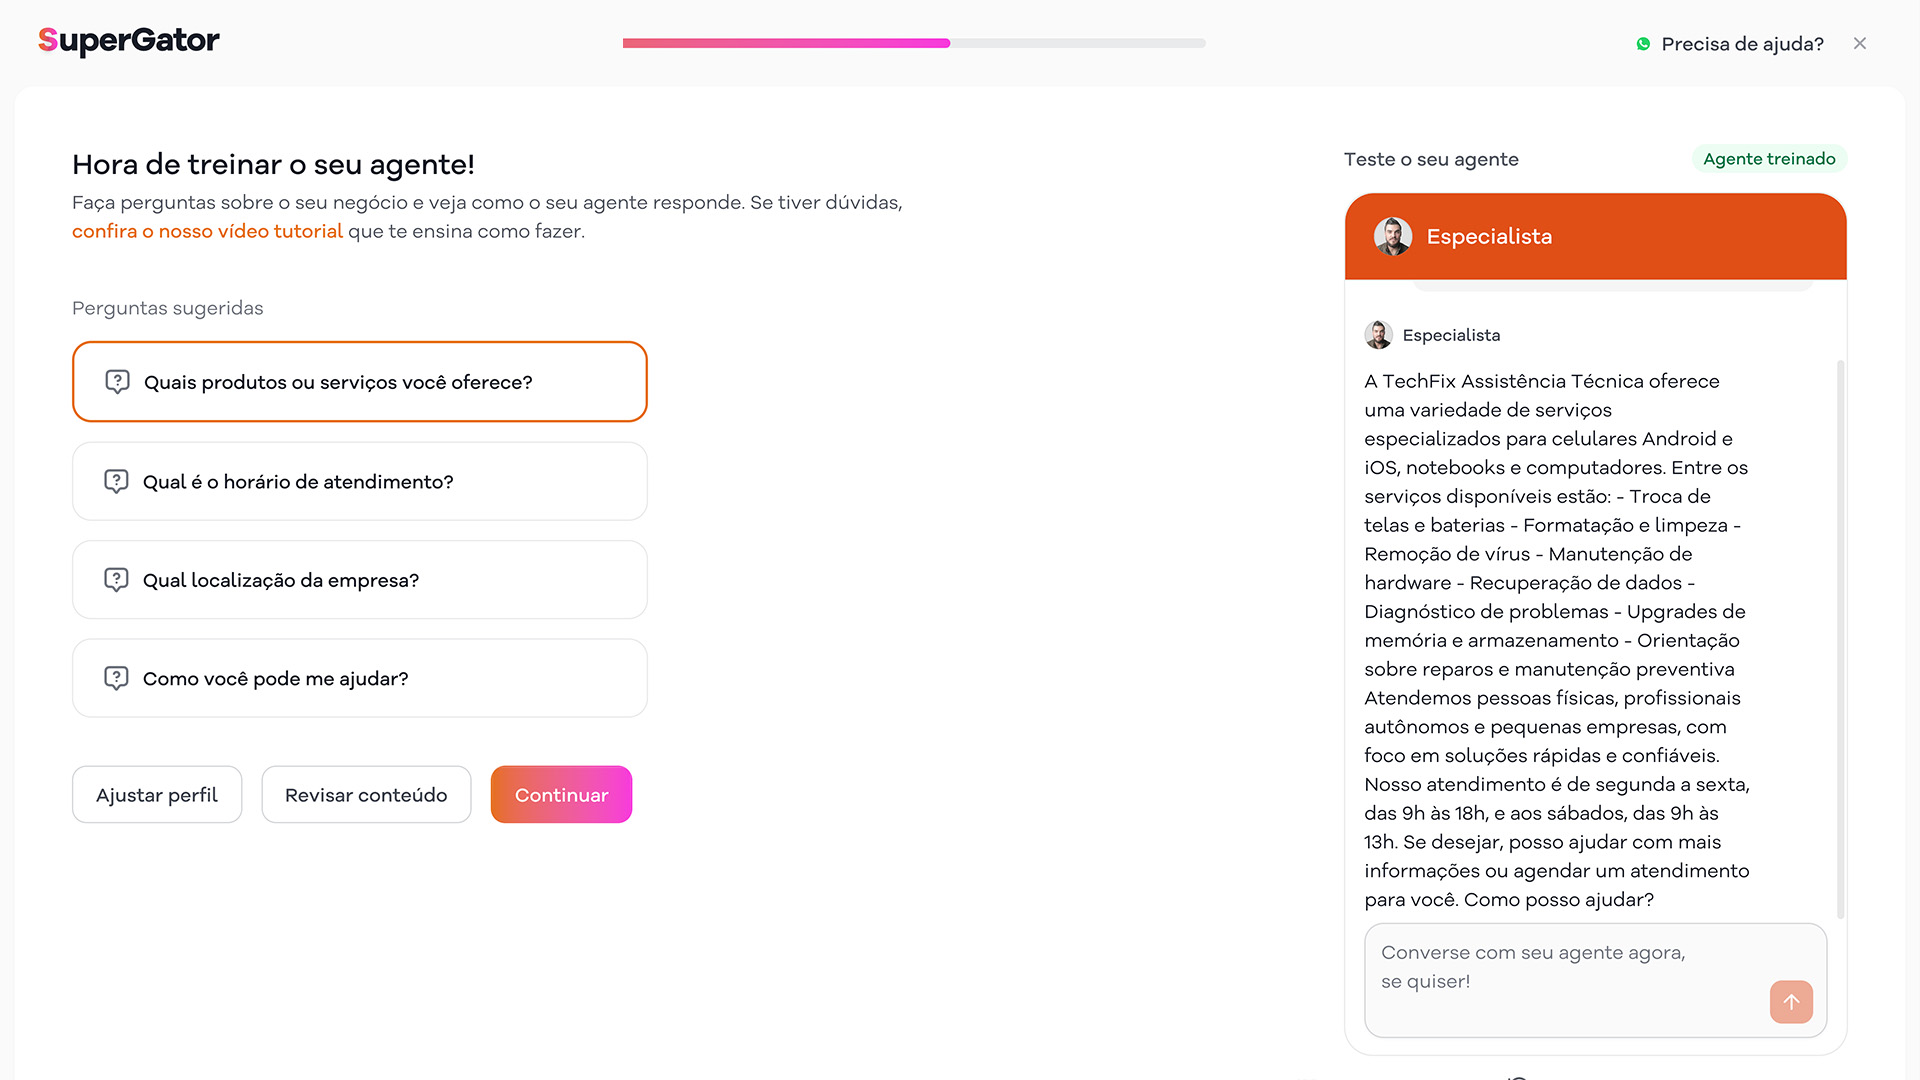Image resolution: width=1920 pixels, height=1080 pixels.
Task: Open the "confira o nosso vídeo tutorial" link
Action: pos(207,231)
